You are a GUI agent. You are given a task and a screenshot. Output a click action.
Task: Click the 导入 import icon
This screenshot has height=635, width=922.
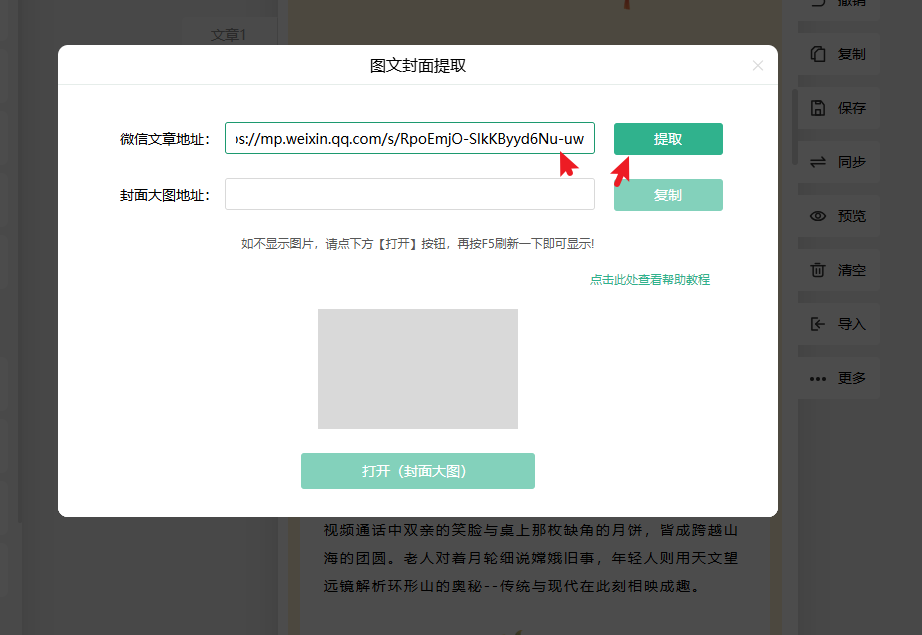(x=818, y=324)
